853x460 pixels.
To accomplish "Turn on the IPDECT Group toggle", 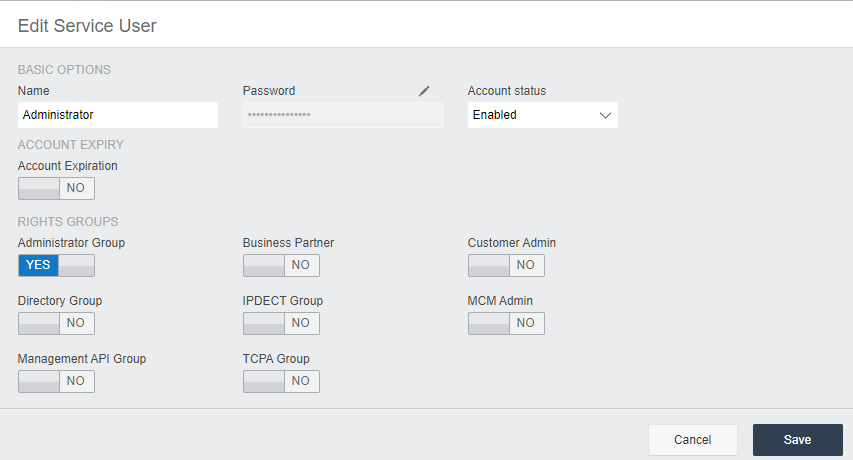I will pos(281,324).
